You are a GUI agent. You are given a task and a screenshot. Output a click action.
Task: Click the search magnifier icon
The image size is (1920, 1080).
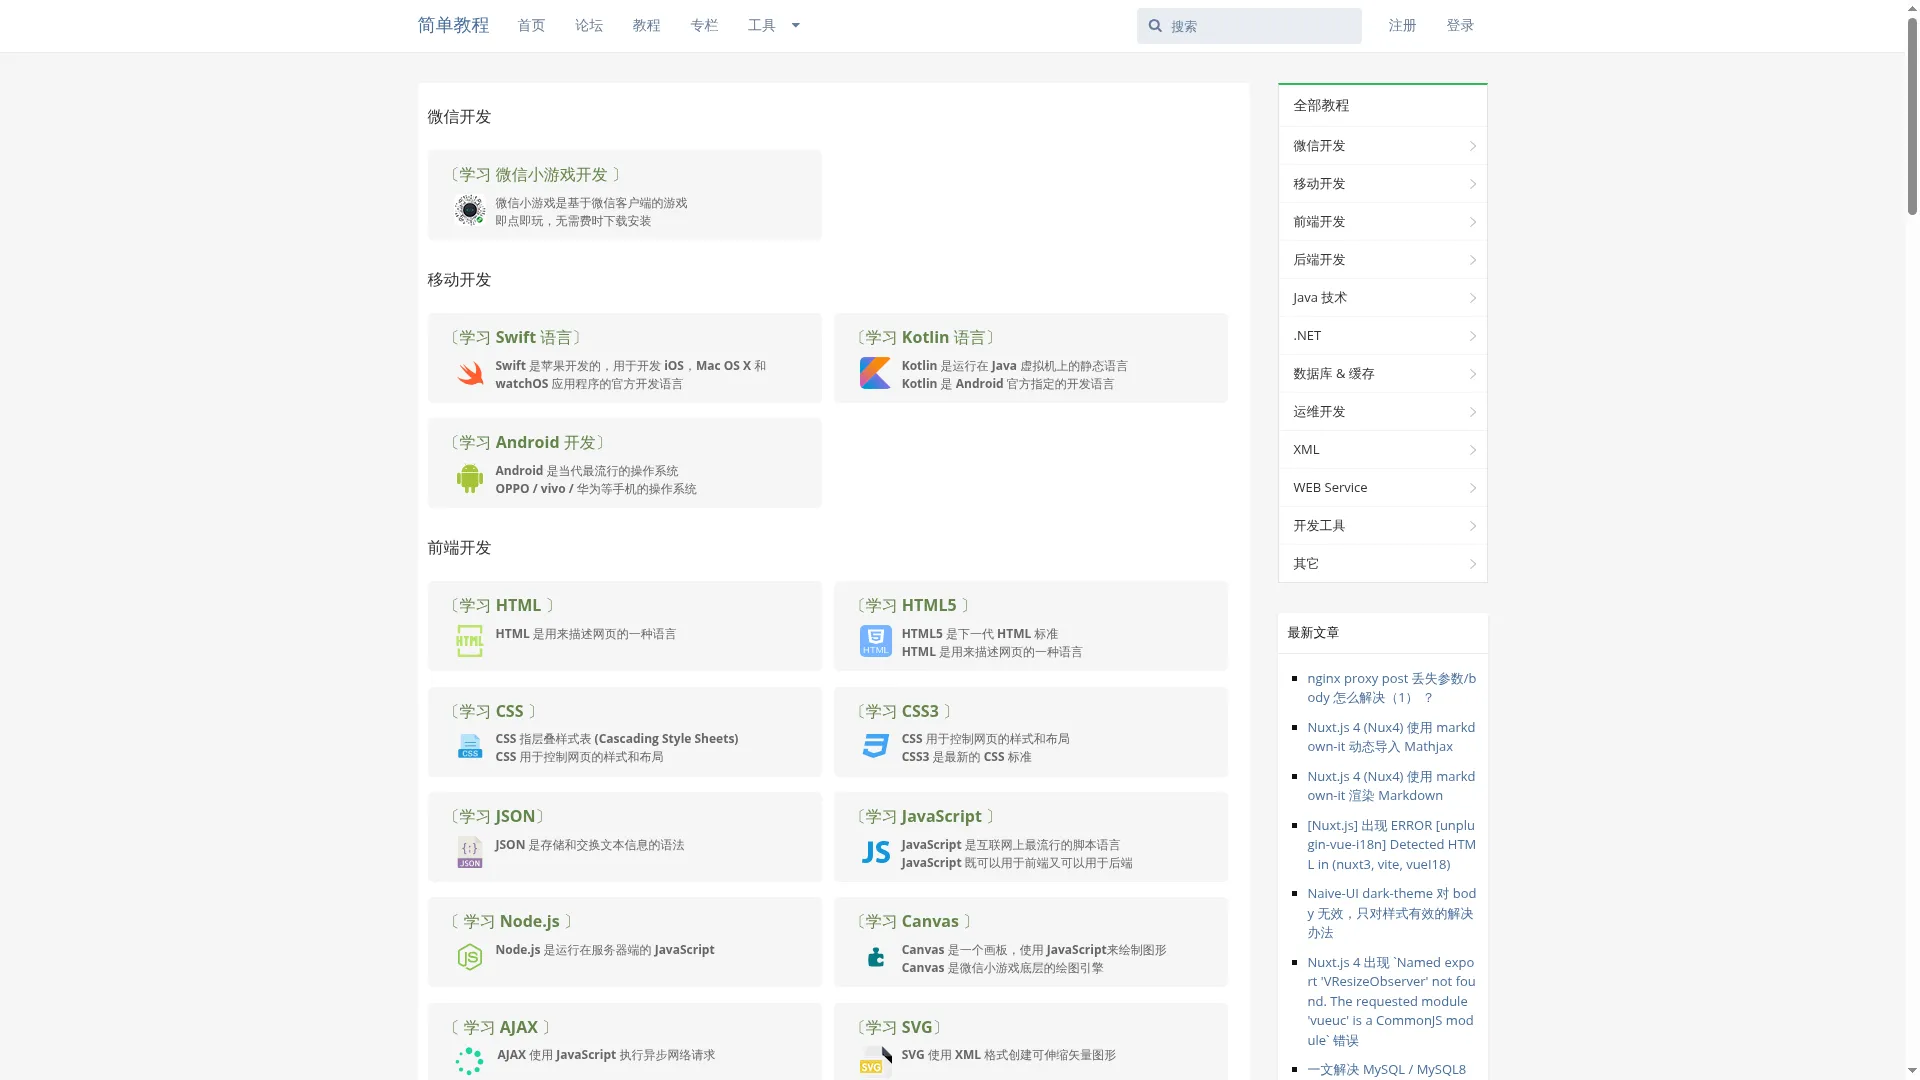point(1155,26)
